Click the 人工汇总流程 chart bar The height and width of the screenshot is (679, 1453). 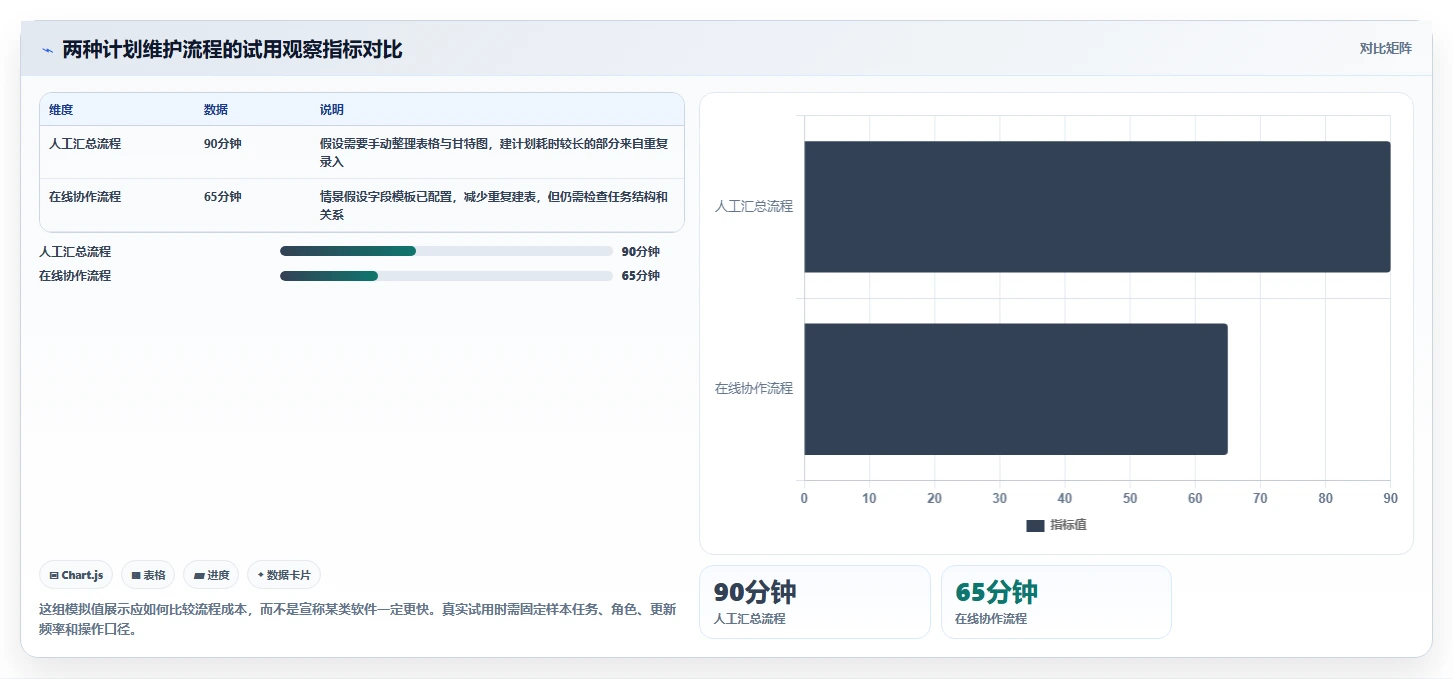[x=1097, y=207]
